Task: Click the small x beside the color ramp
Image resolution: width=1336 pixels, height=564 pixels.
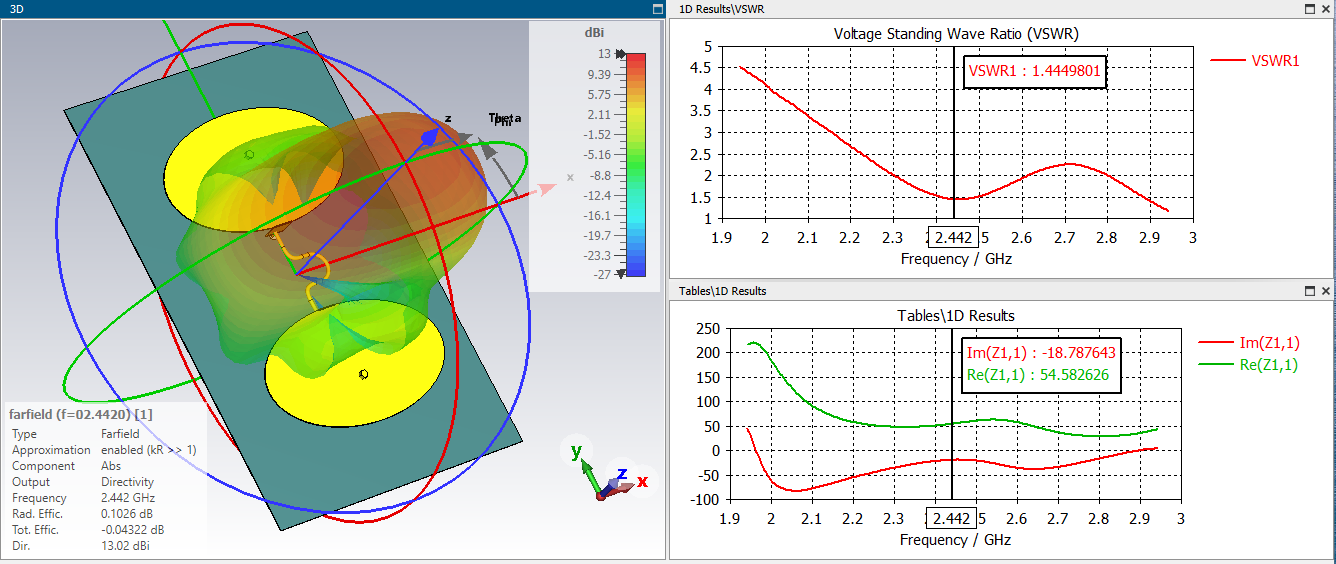Action: pos(570,178)
